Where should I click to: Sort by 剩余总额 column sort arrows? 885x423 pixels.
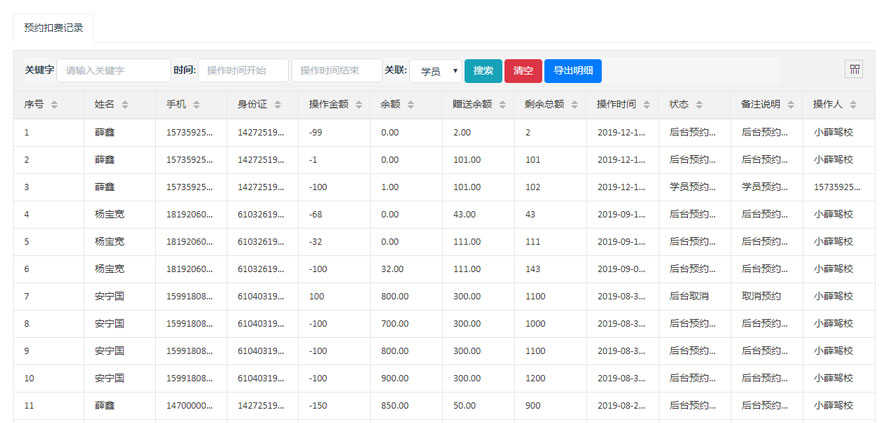[x=574, y=105]
